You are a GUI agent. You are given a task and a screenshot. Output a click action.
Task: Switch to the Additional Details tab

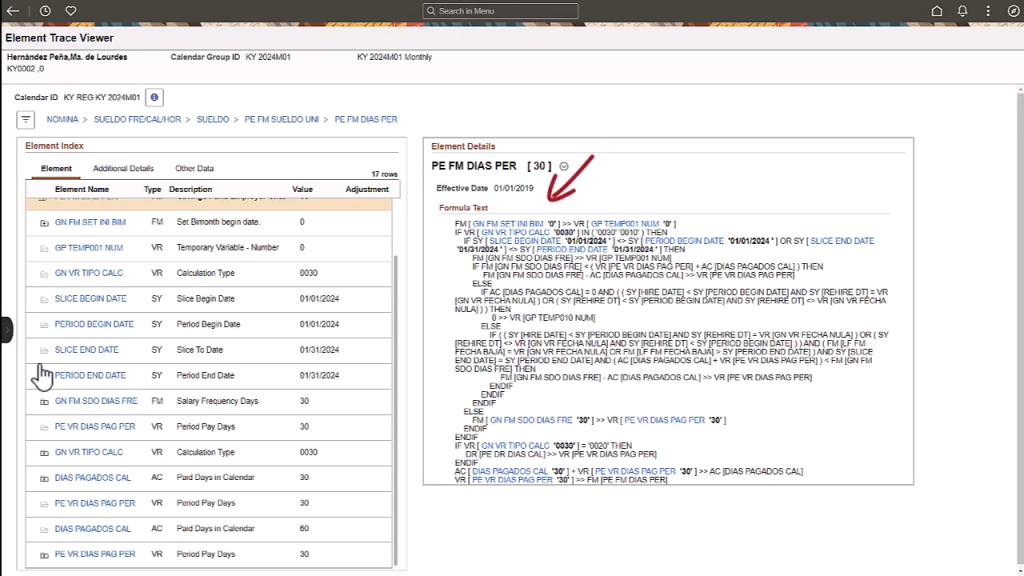click(x=123, y=169)
